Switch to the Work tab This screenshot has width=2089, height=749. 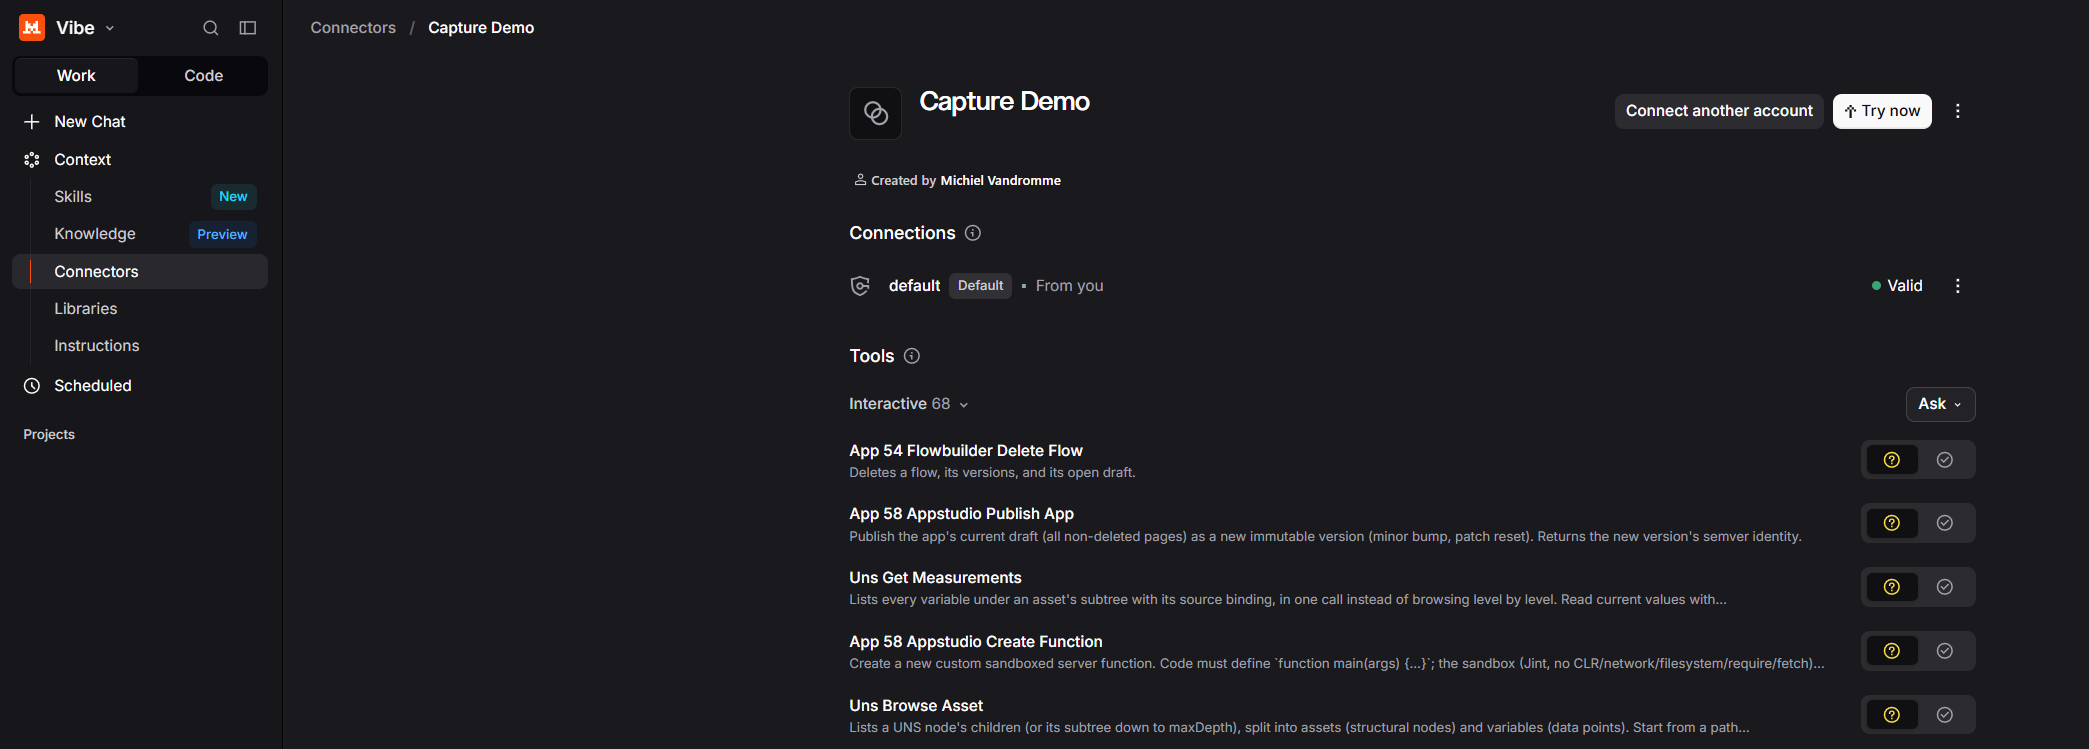click(x=76, y=76)
